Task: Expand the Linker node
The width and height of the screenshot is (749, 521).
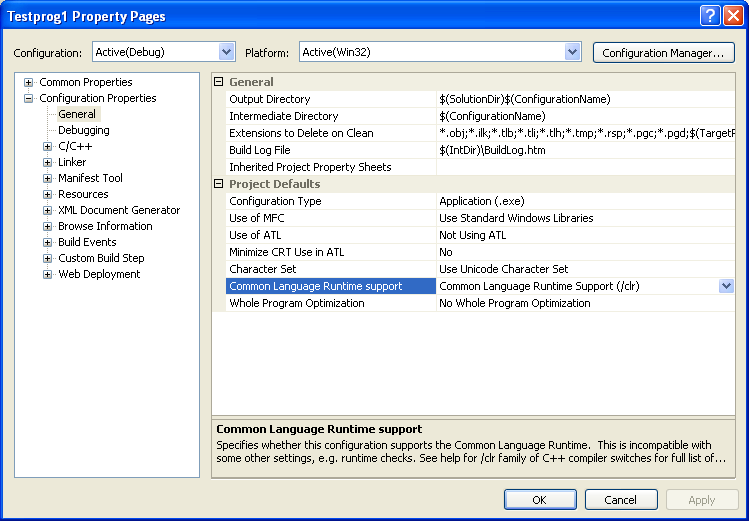Action: pyautogui.click(x=47, y=162)
